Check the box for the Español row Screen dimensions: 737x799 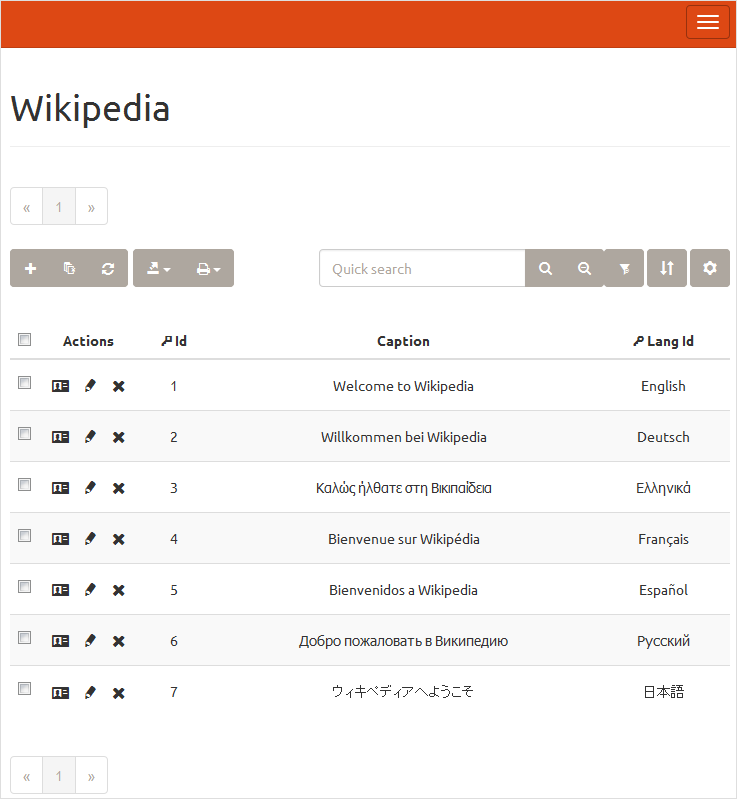(24, 587)
